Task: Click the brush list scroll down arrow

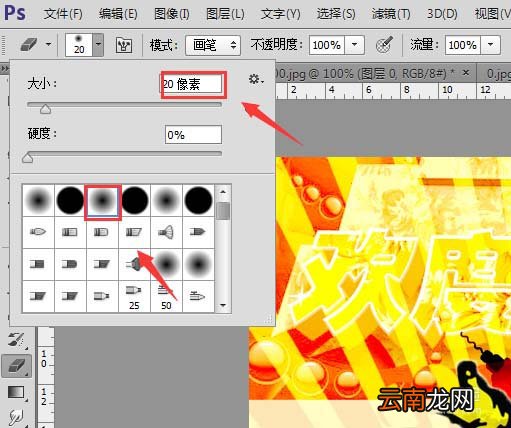Action: 223,305
